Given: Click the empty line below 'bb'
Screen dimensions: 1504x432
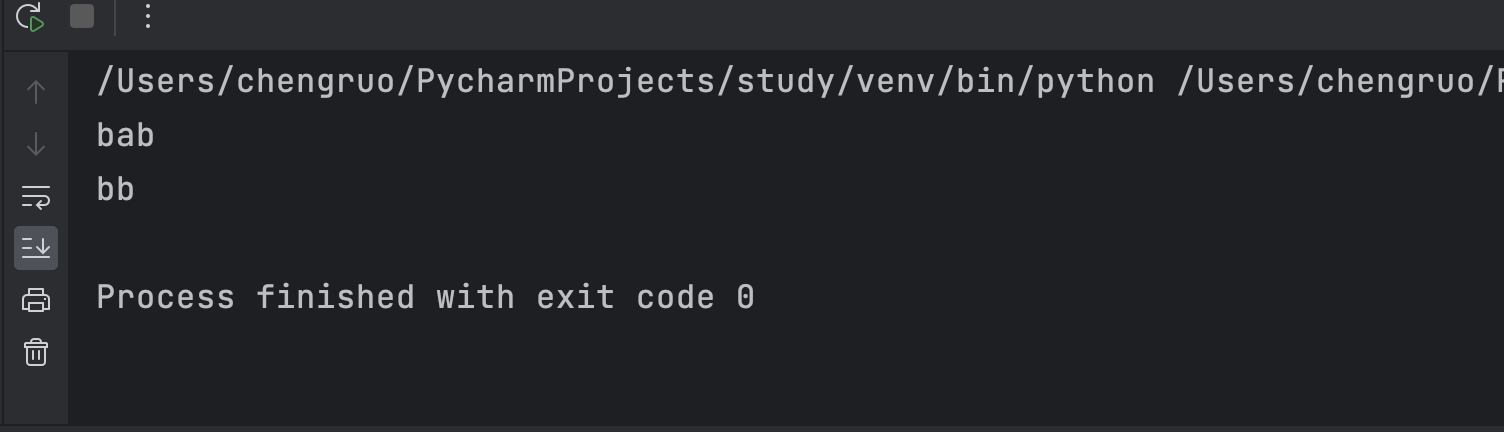Looking at the screenshot, I should pyautogui.click(x=785, y=243).
